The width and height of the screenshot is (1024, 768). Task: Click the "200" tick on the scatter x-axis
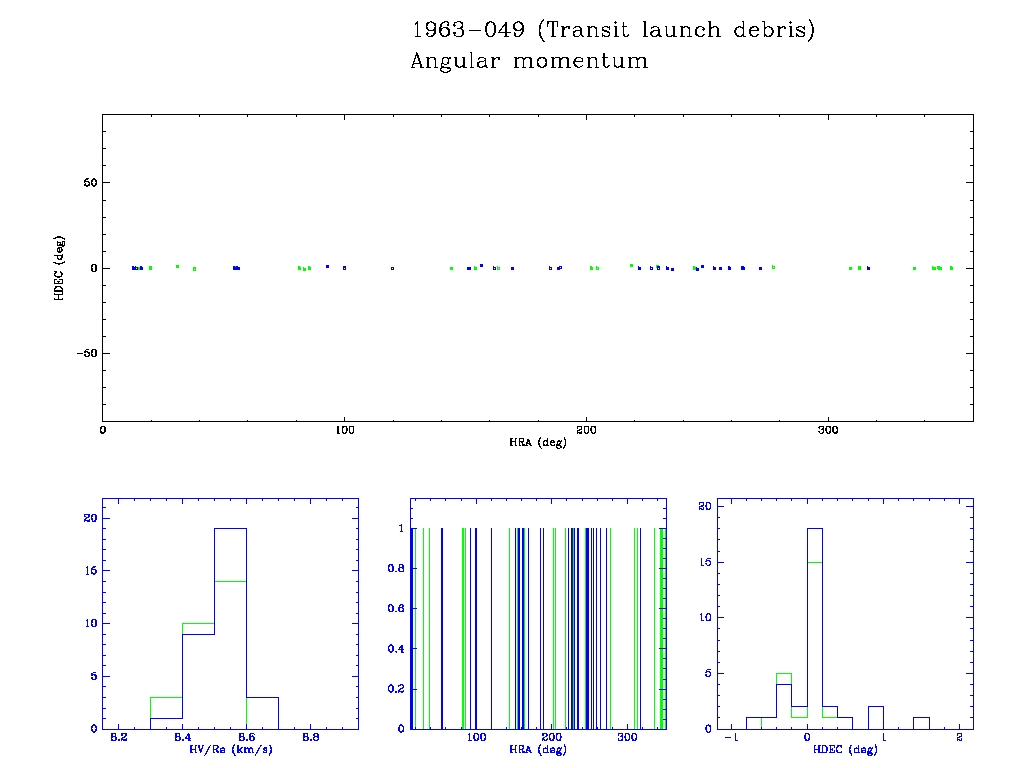(586, 430)
